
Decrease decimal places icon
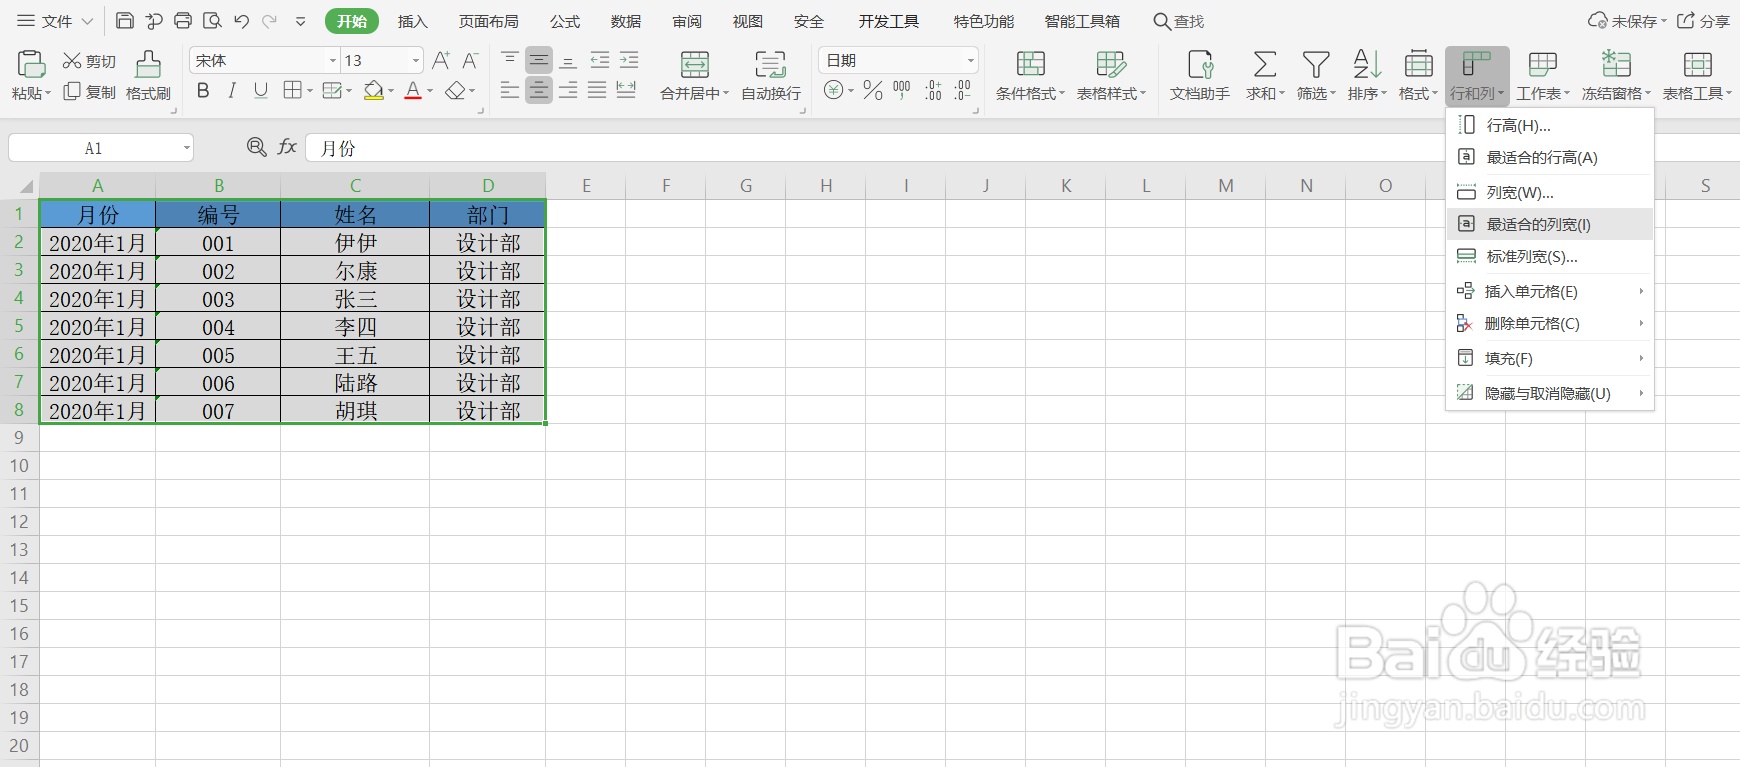pyautogui.click(x=962, y=91)
